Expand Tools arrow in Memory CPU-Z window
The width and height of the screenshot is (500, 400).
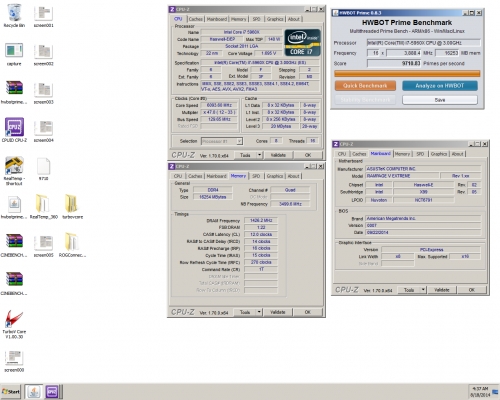[x=259, y=312]
